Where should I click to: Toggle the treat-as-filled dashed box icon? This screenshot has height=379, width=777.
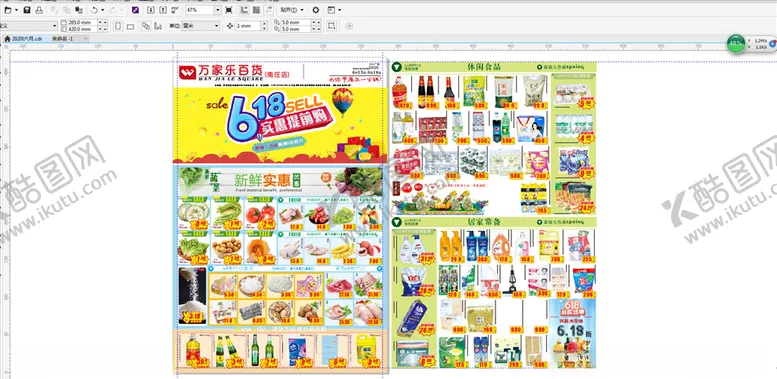point(332,26)
